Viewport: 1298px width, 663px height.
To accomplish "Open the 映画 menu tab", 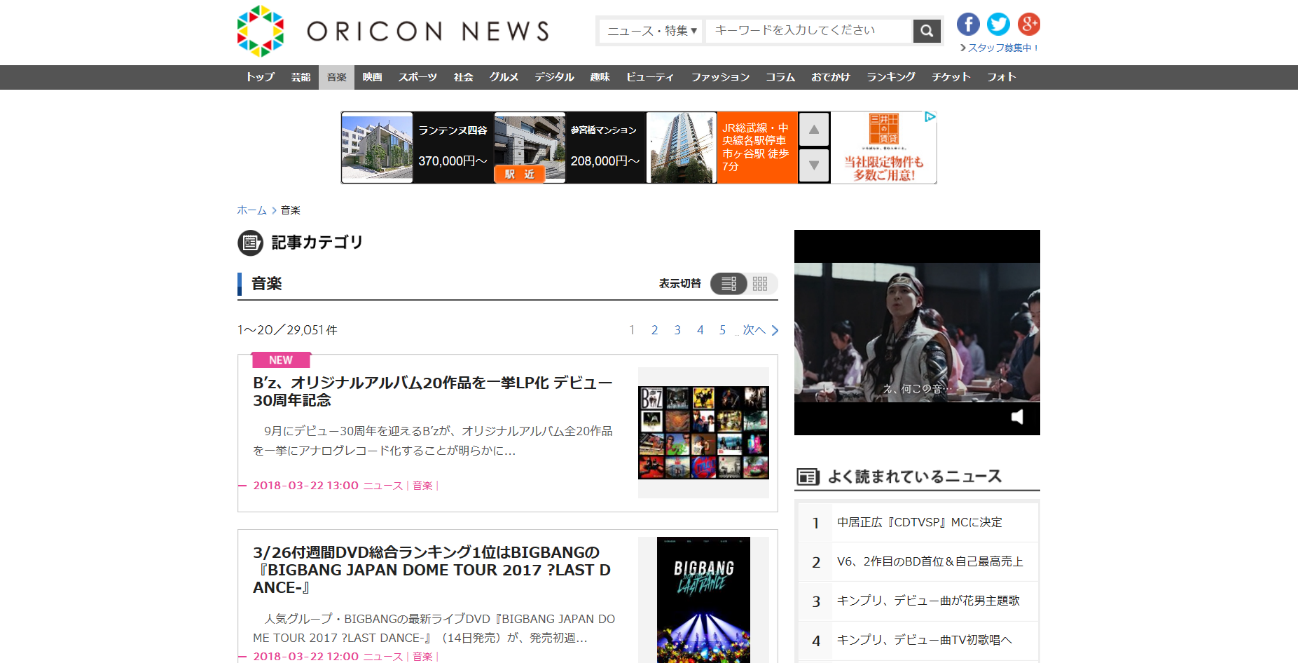I will [372, 77].
